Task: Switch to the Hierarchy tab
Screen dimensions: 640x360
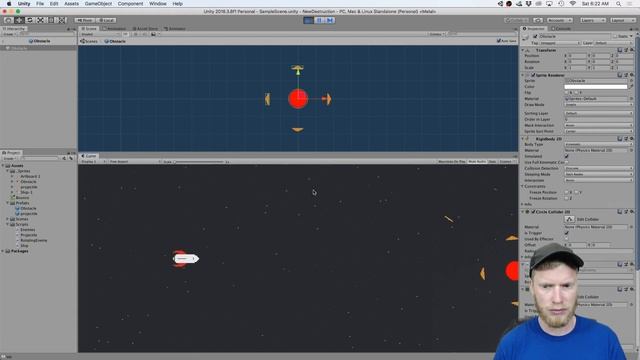Action: [14, 29]
